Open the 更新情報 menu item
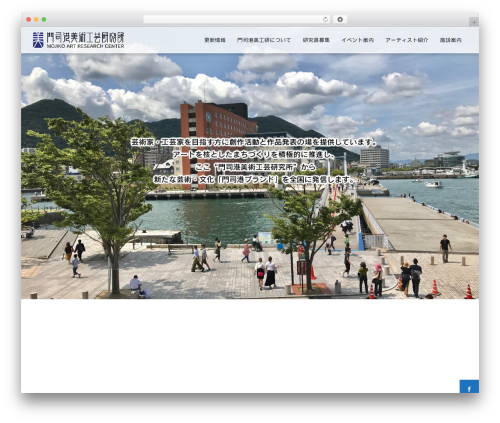Screen dimensions: 500x423 215,40
